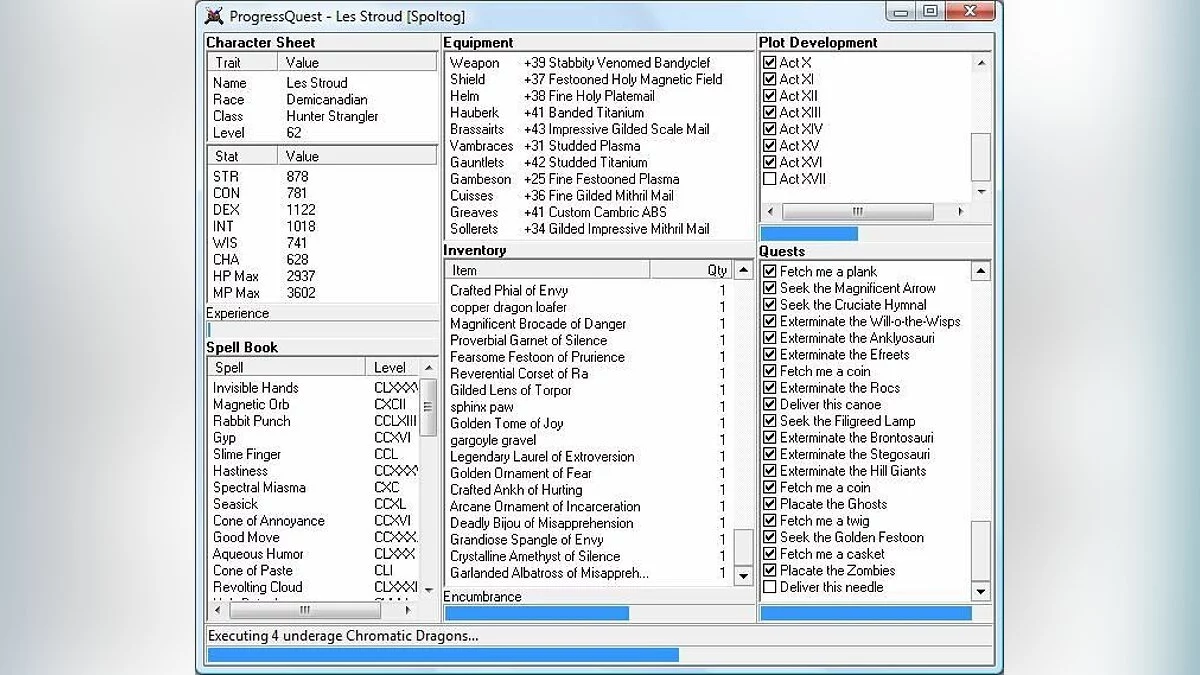The width and height of the screenshot is (1200, 675).
Task: Check the Act XVII checkbox
Action: (x=769, y=179)
